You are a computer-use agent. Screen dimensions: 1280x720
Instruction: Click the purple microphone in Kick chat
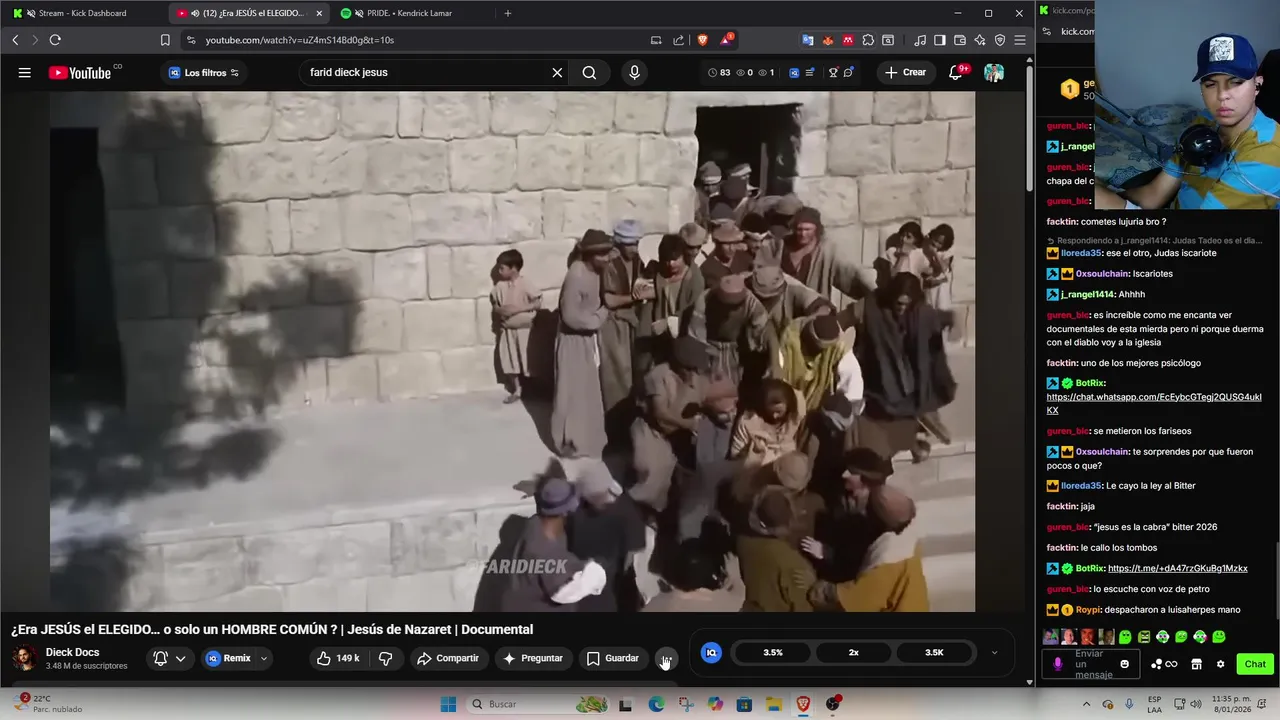point(1058,664)
